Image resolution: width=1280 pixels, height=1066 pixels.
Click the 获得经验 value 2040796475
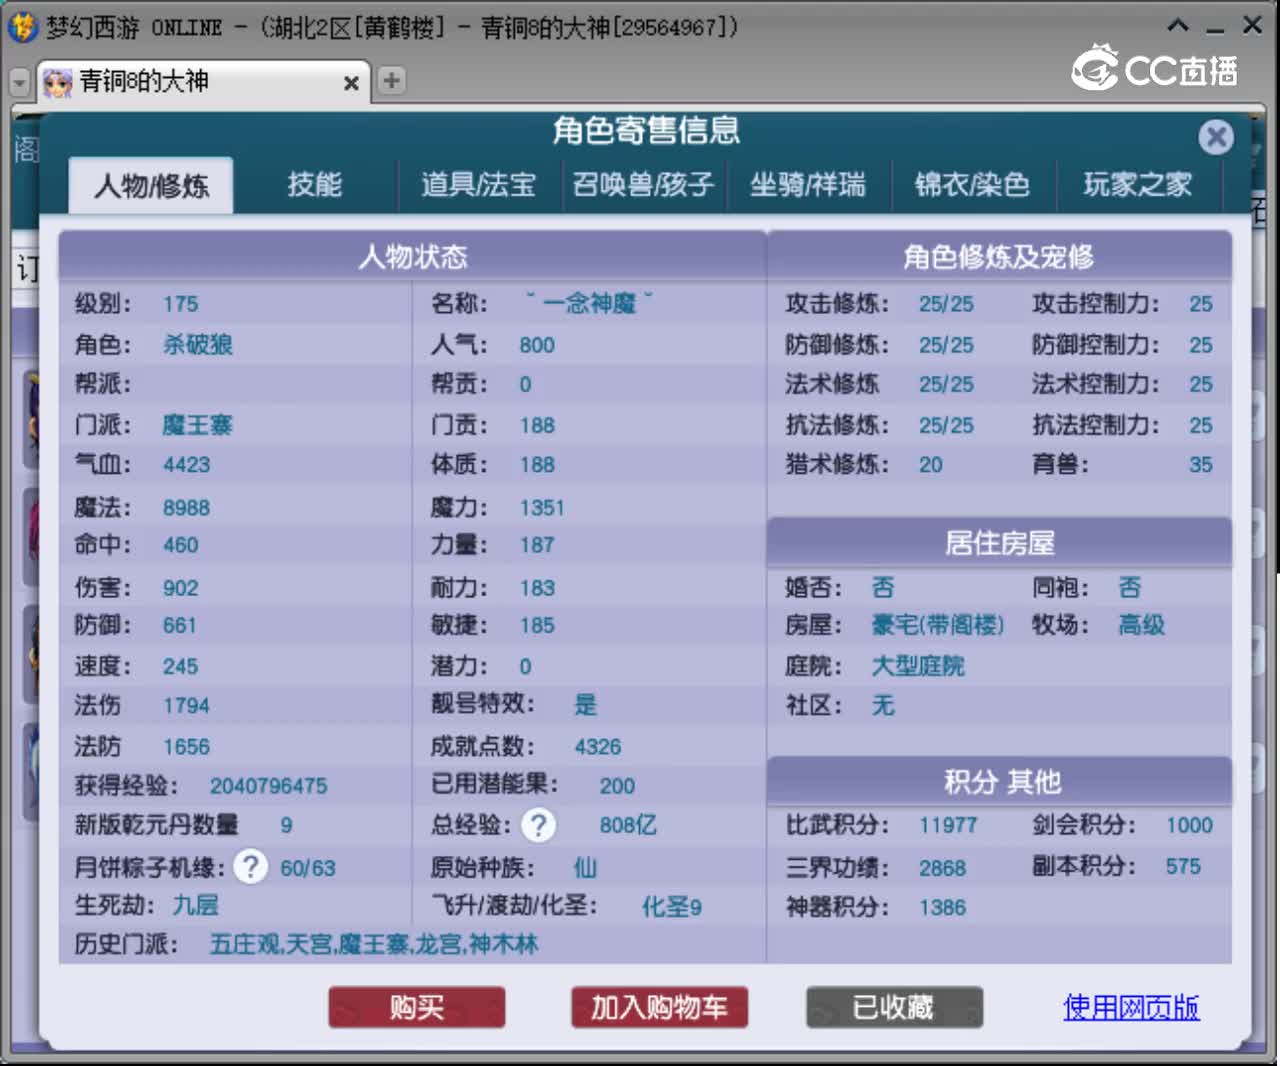(268, 786)
